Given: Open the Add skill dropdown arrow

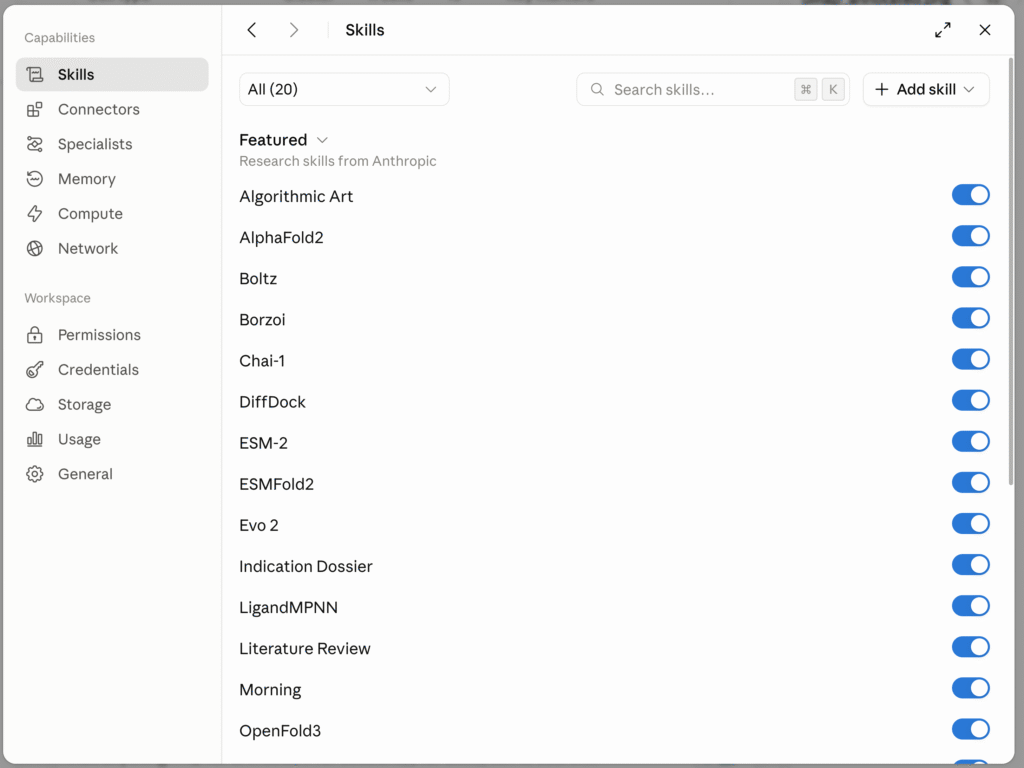Looking at the screenshot, I should point(969,89).
